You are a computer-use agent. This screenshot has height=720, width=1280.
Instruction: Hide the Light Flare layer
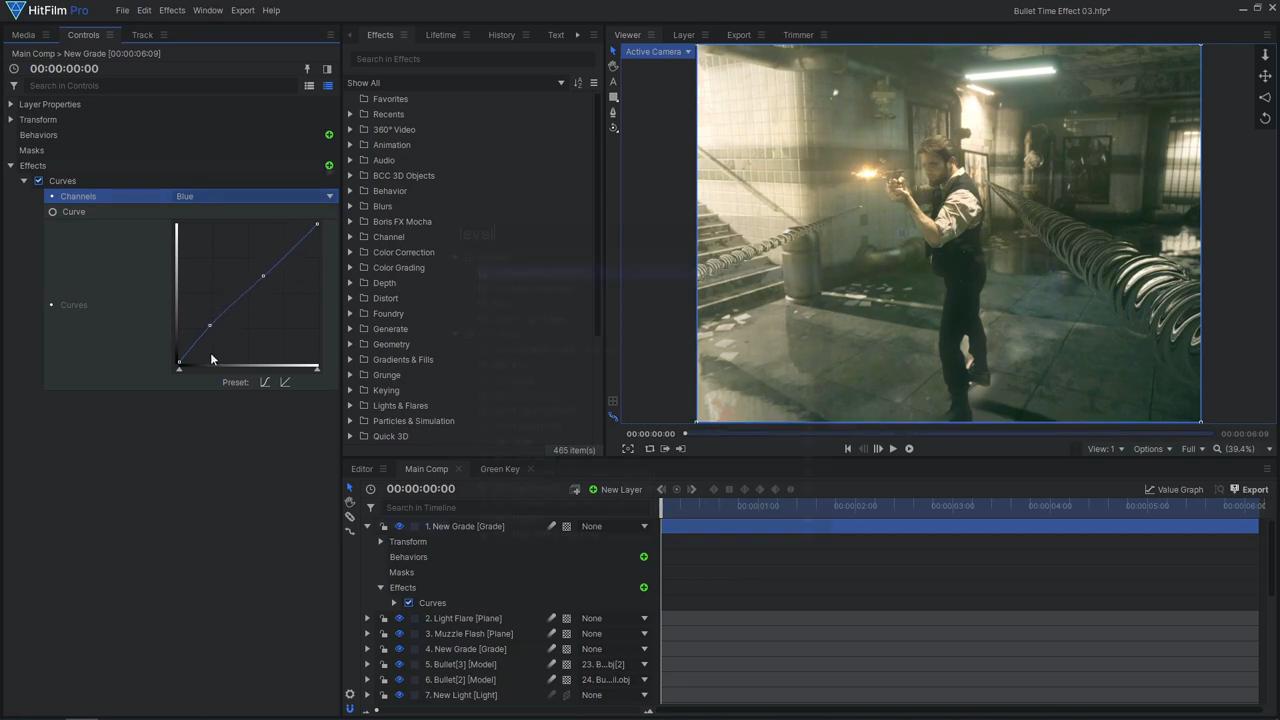tap(399, 619)
